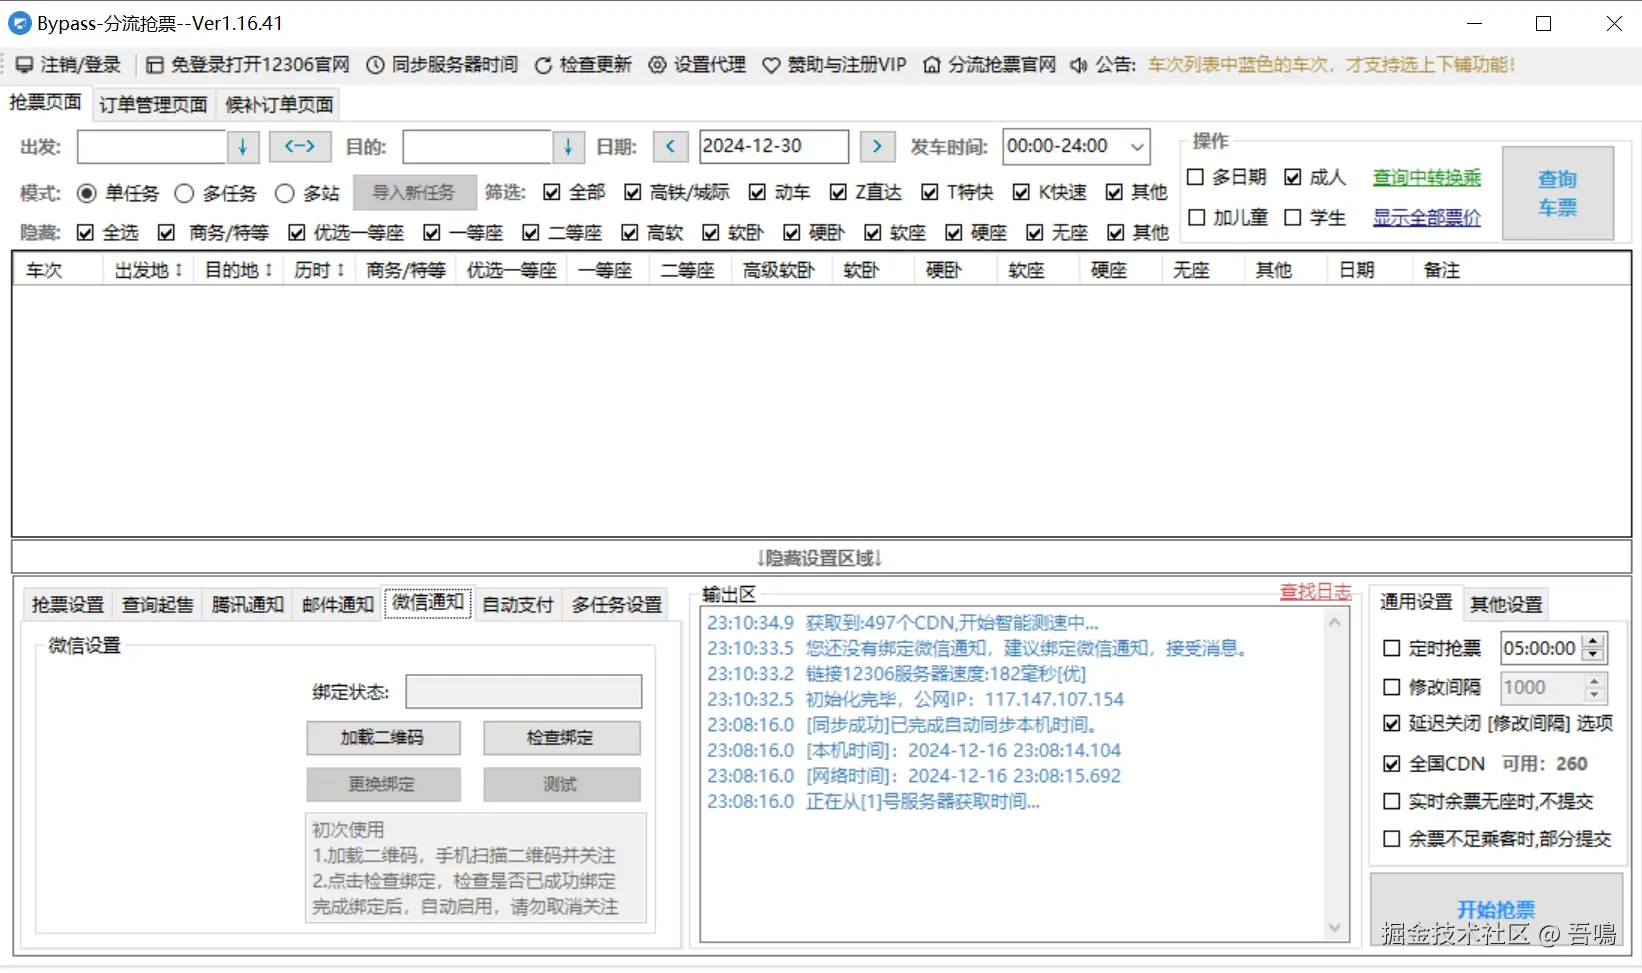Select 多任务 mode radio button

pos(184,193)
